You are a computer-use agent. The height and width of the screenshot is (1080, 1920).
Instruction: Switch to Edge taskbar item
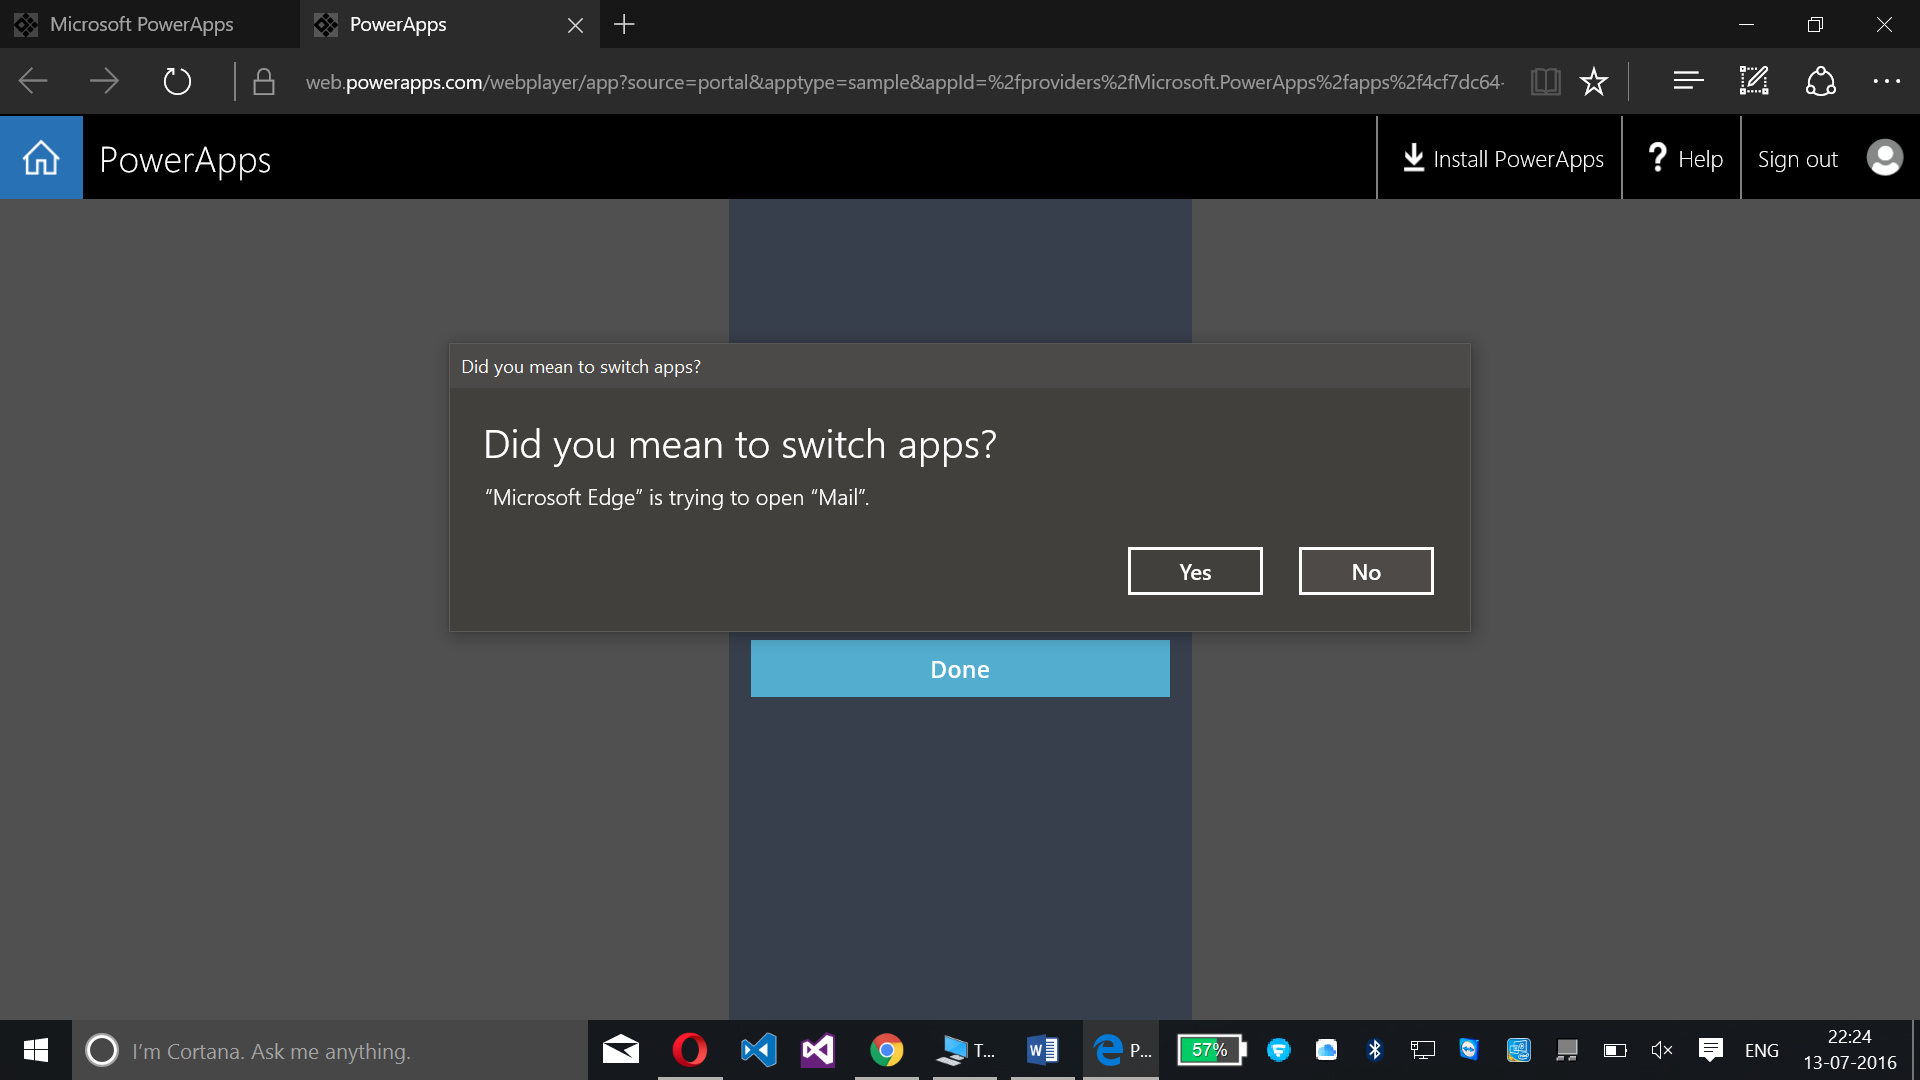pos(1121,1050)
